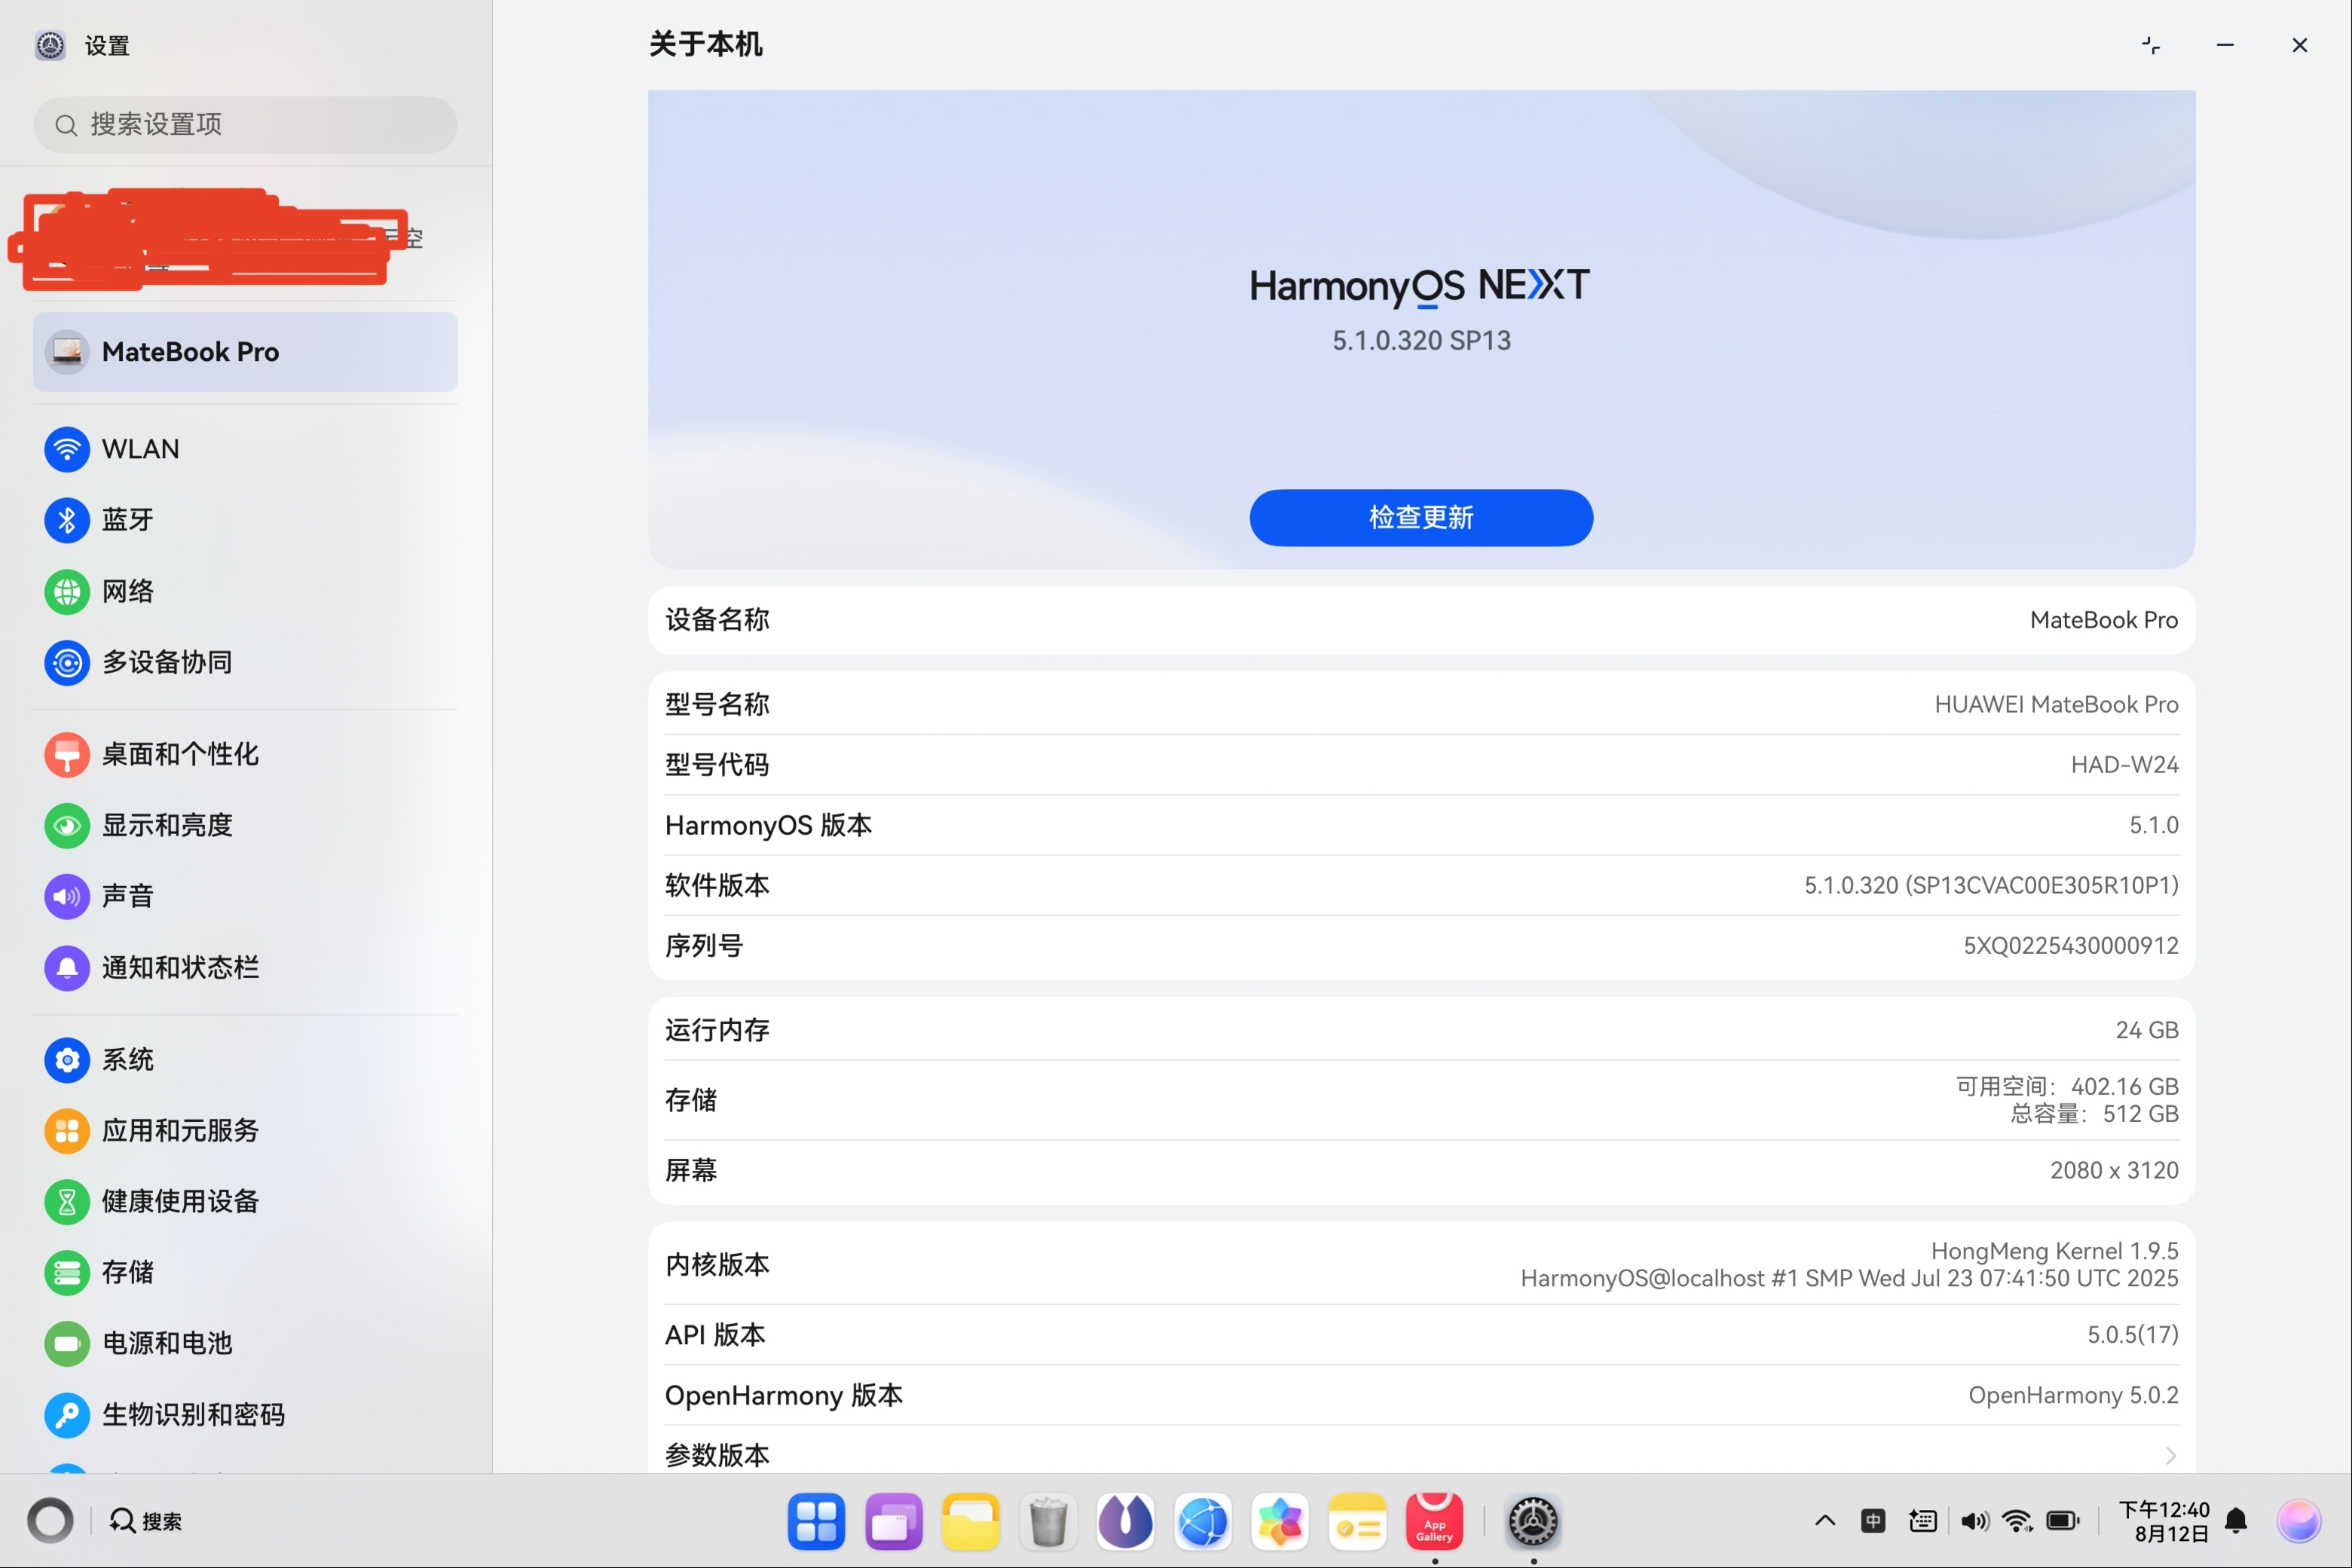This screenshot has width=2352, height=1568.
Task: Click the 序列号 serial number value
Action: pos(2070,945)
